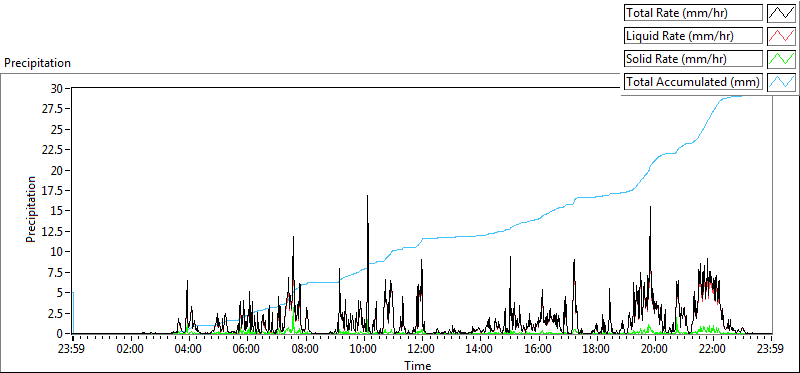Click the 10:00 x-axis time label

click(364, 349)
